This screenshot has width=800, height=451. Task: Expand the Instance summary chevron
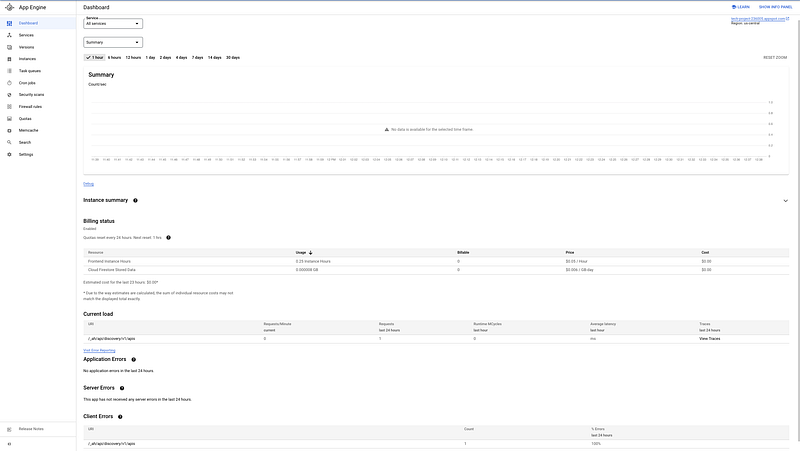(785, 201)
